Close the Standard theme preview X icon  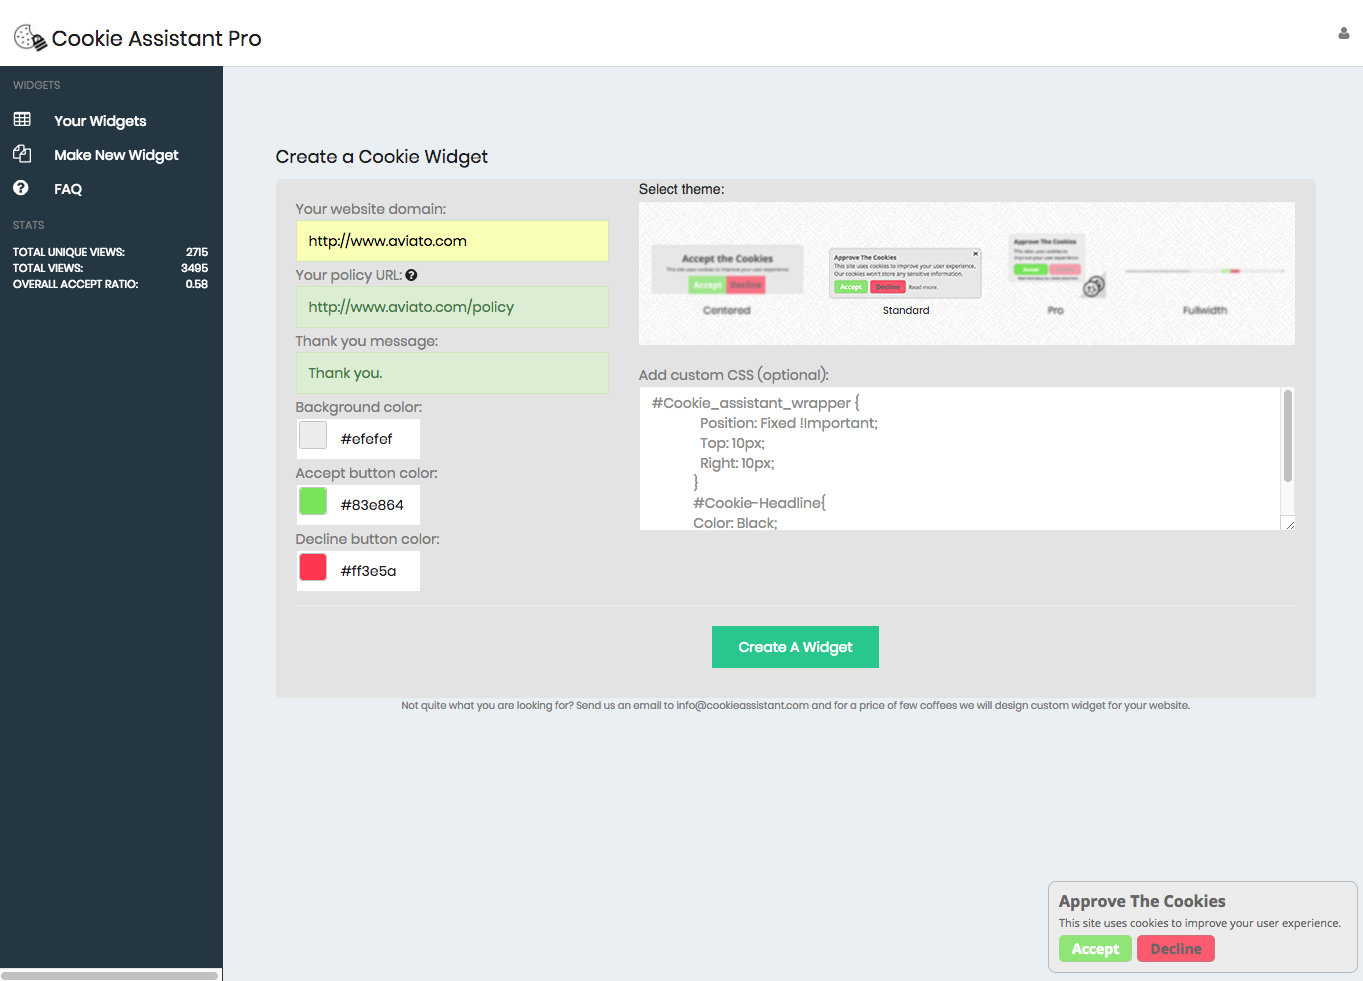[976, 254]
